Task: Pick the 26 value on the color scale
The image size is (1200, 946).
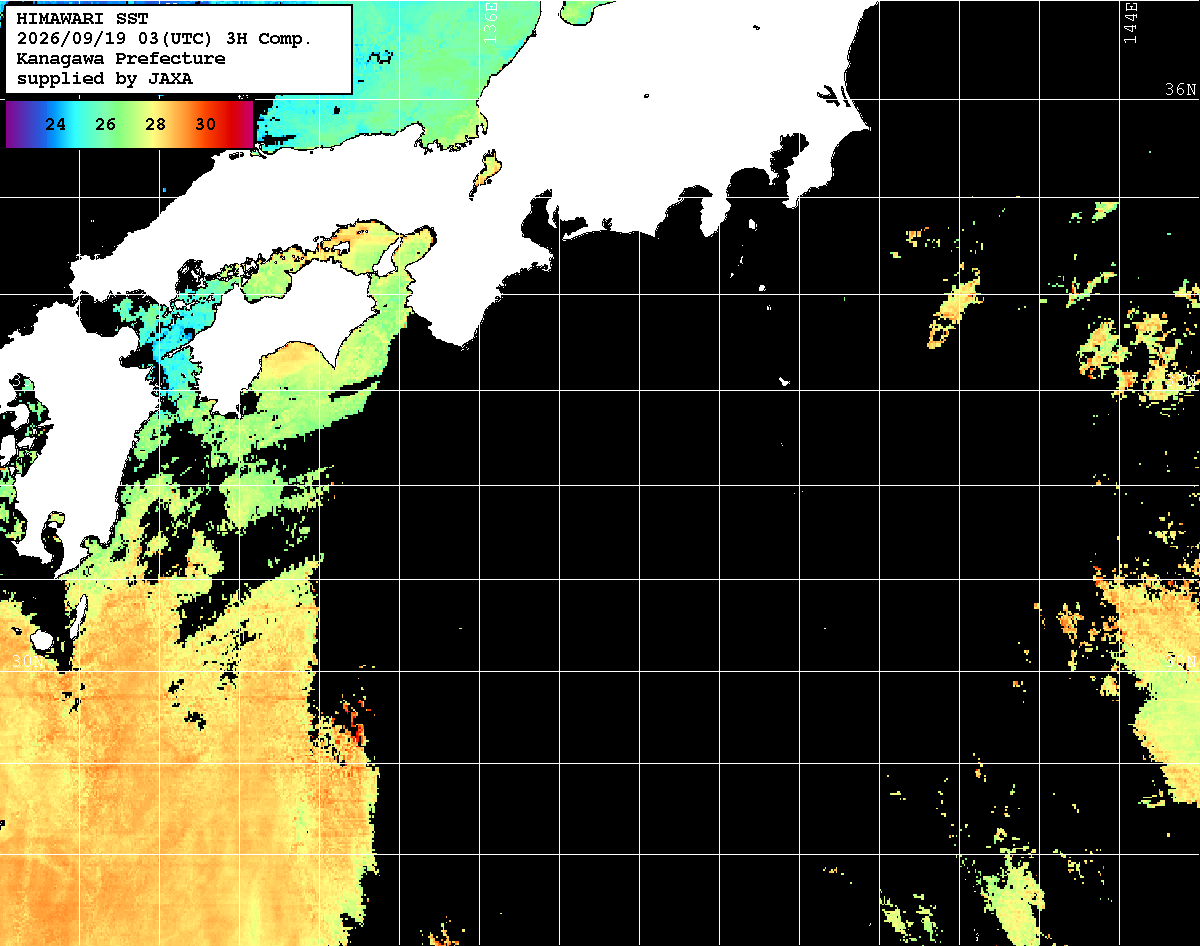Action: click(x=106, y=125)
